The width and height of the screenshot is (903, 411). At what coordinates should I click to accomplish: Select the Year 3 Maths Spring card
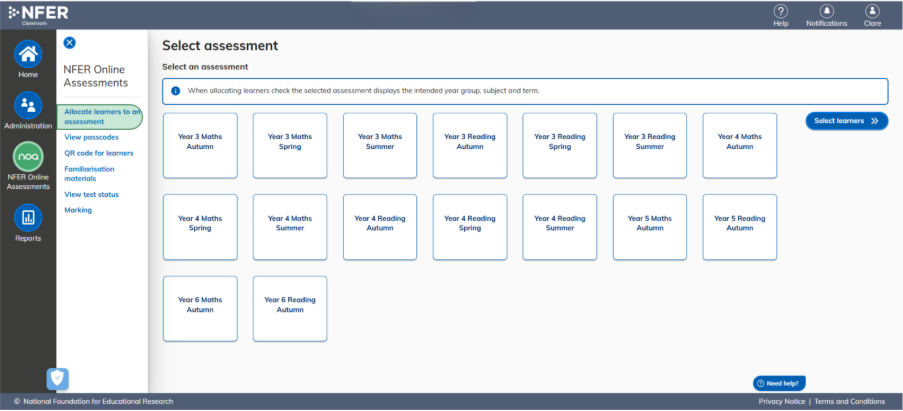(290, 146)
